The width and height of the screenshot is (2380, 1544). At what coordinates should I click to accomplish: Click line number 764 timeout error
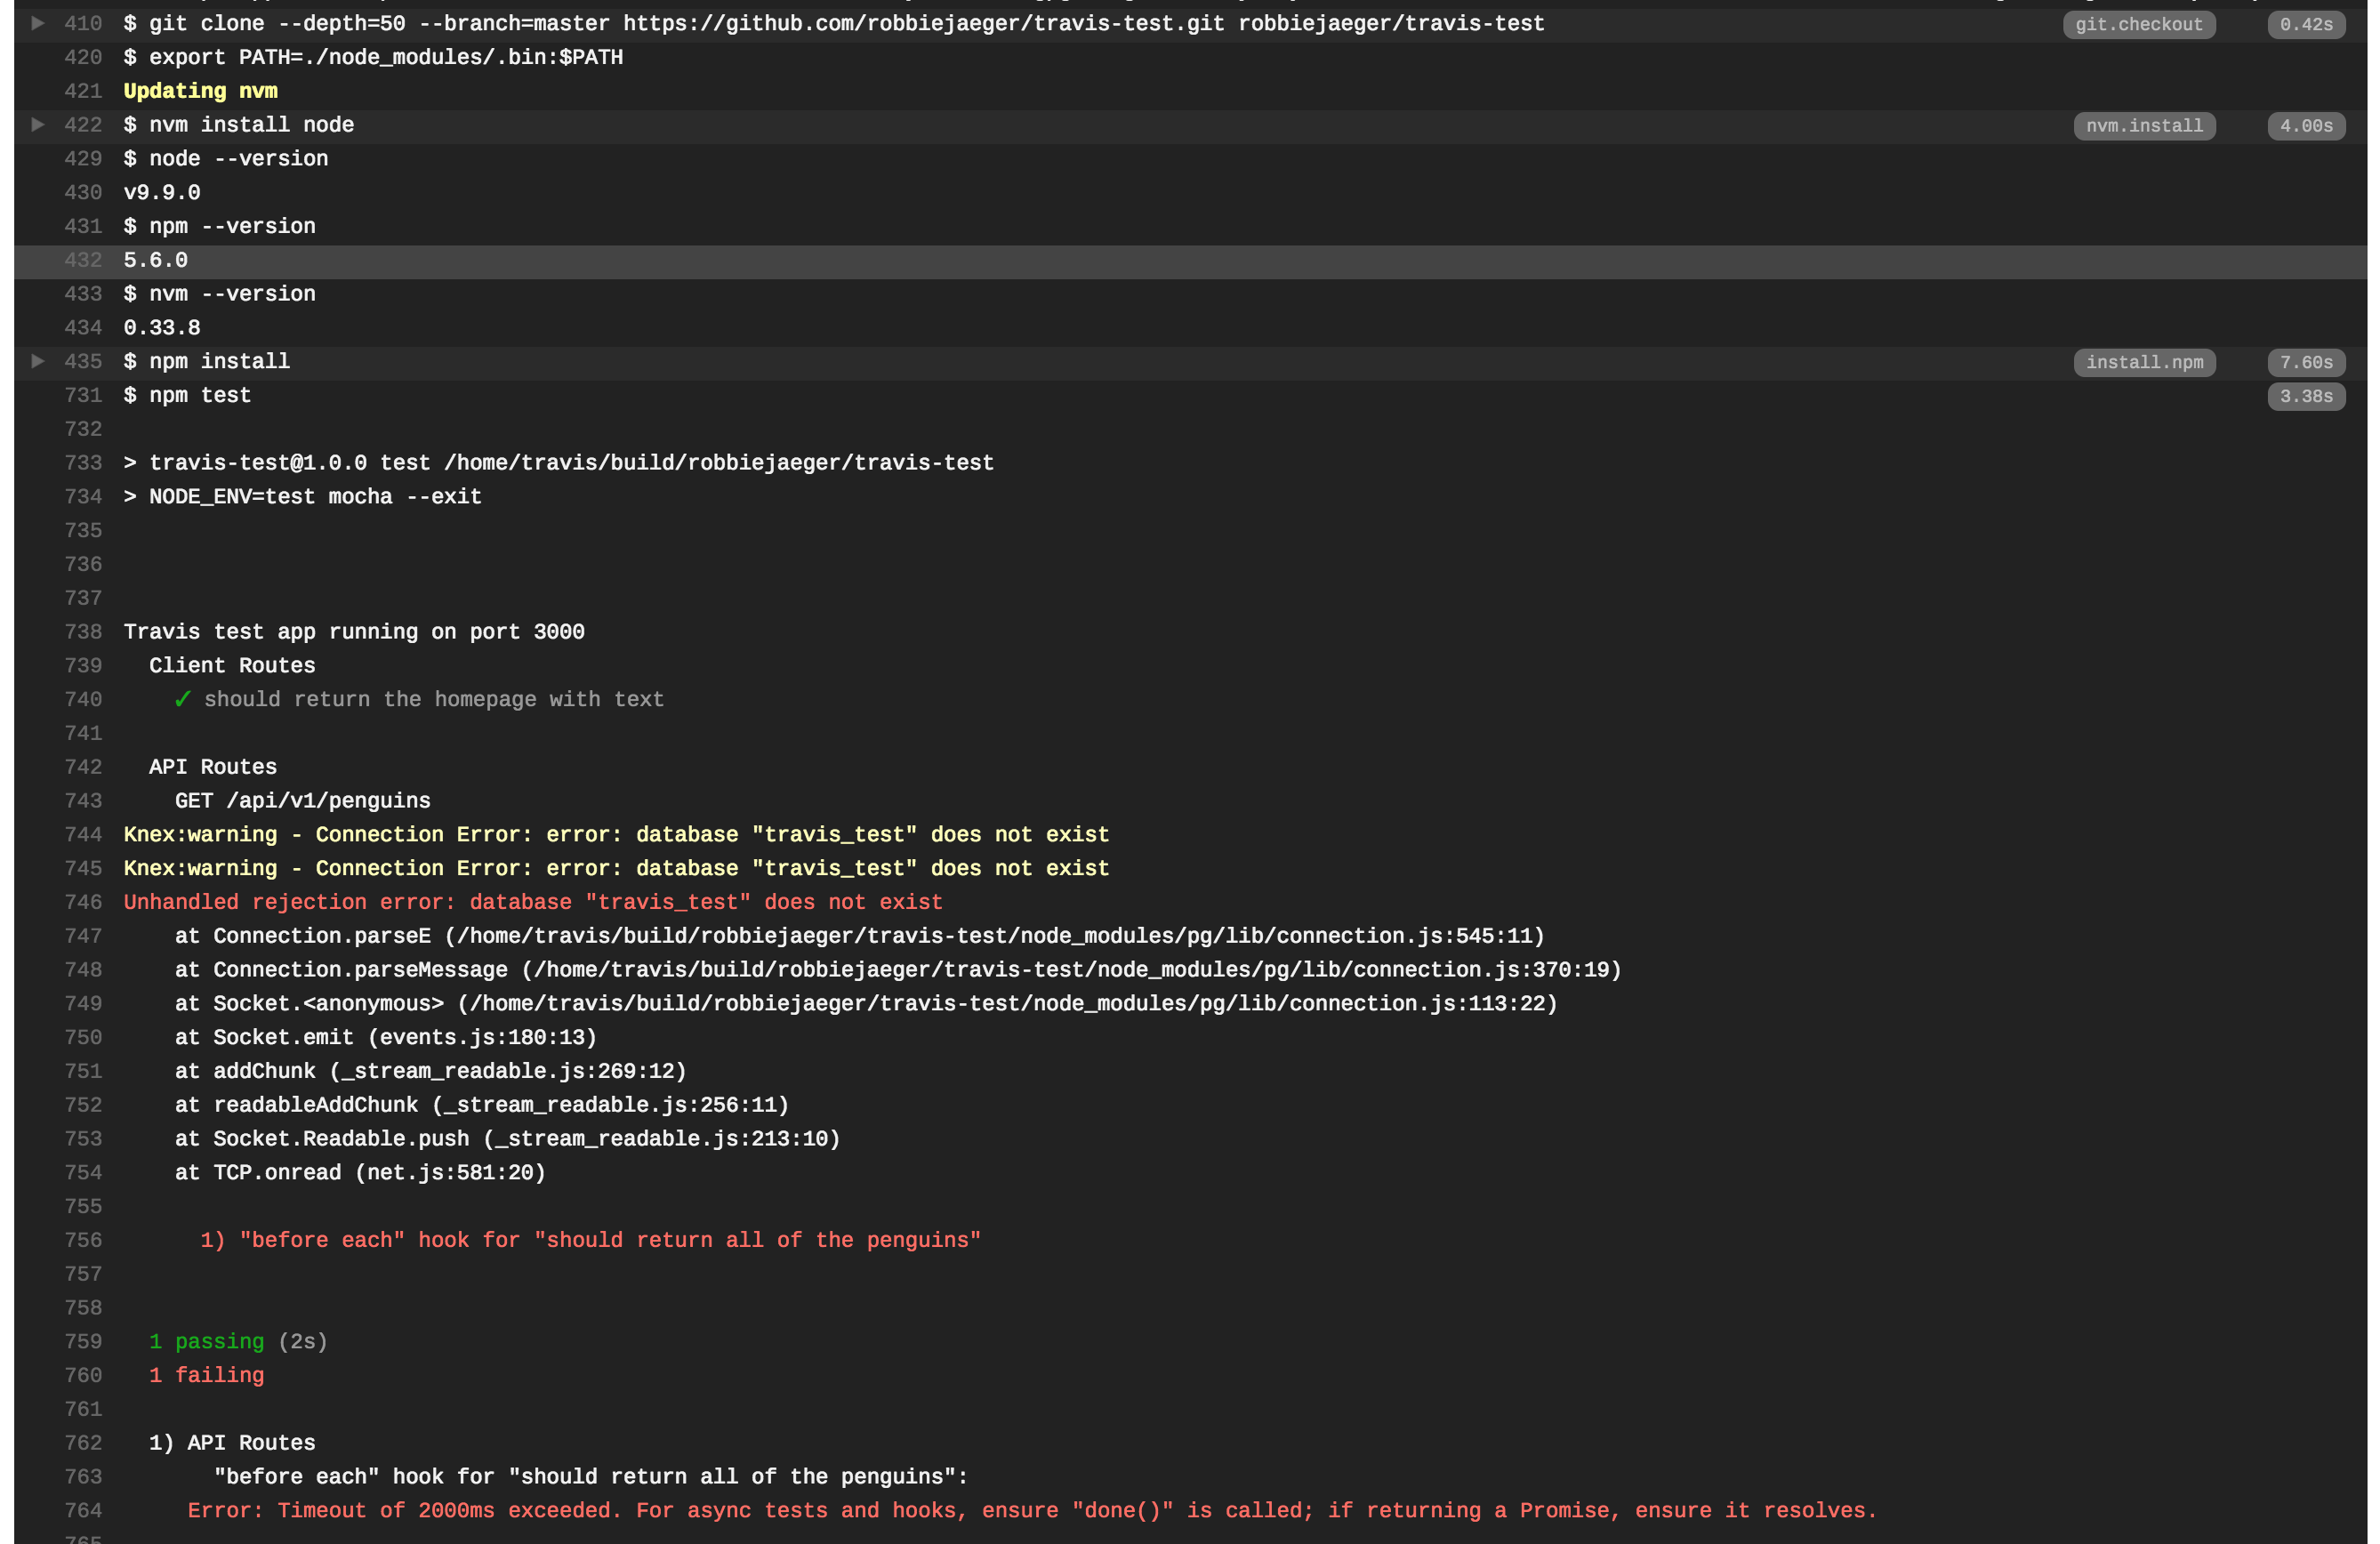(84, 1510)
